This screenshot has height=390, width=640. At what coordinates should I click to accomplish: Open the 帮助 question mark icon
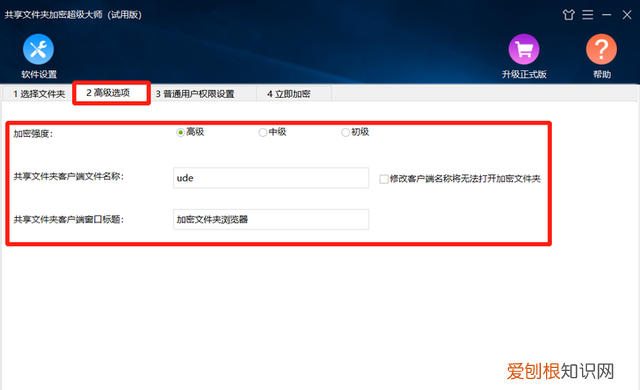pos(601,49)
